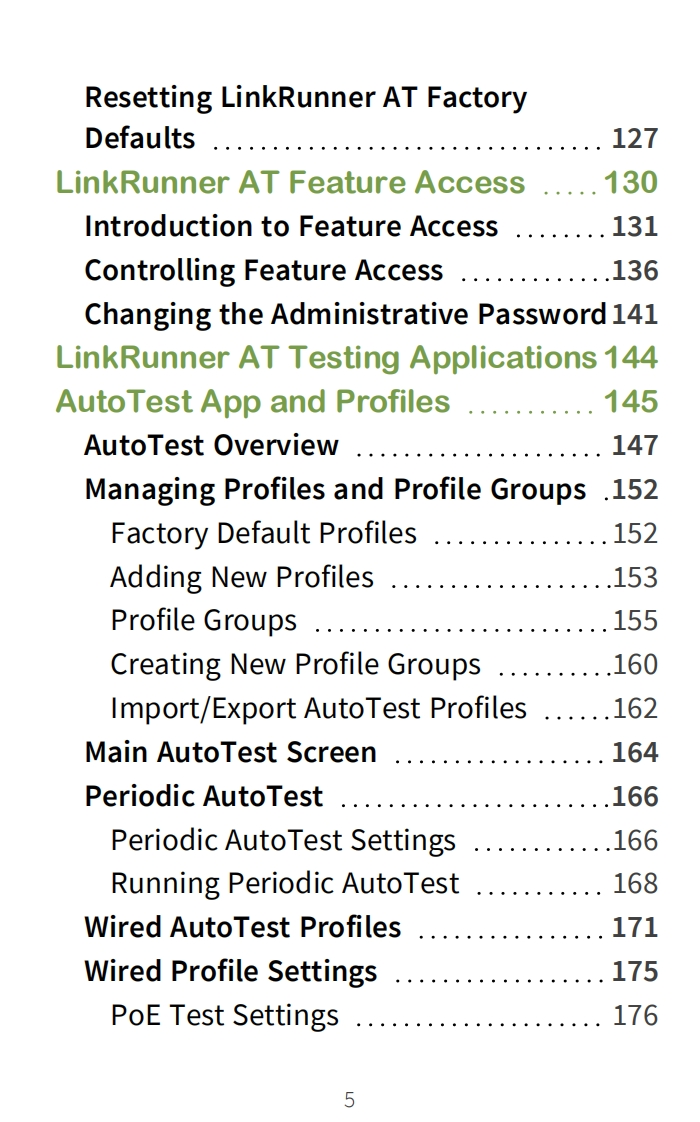
Task: Open 'LinkRunner AT Testing Applications' chapter
Action: (326, 358)
